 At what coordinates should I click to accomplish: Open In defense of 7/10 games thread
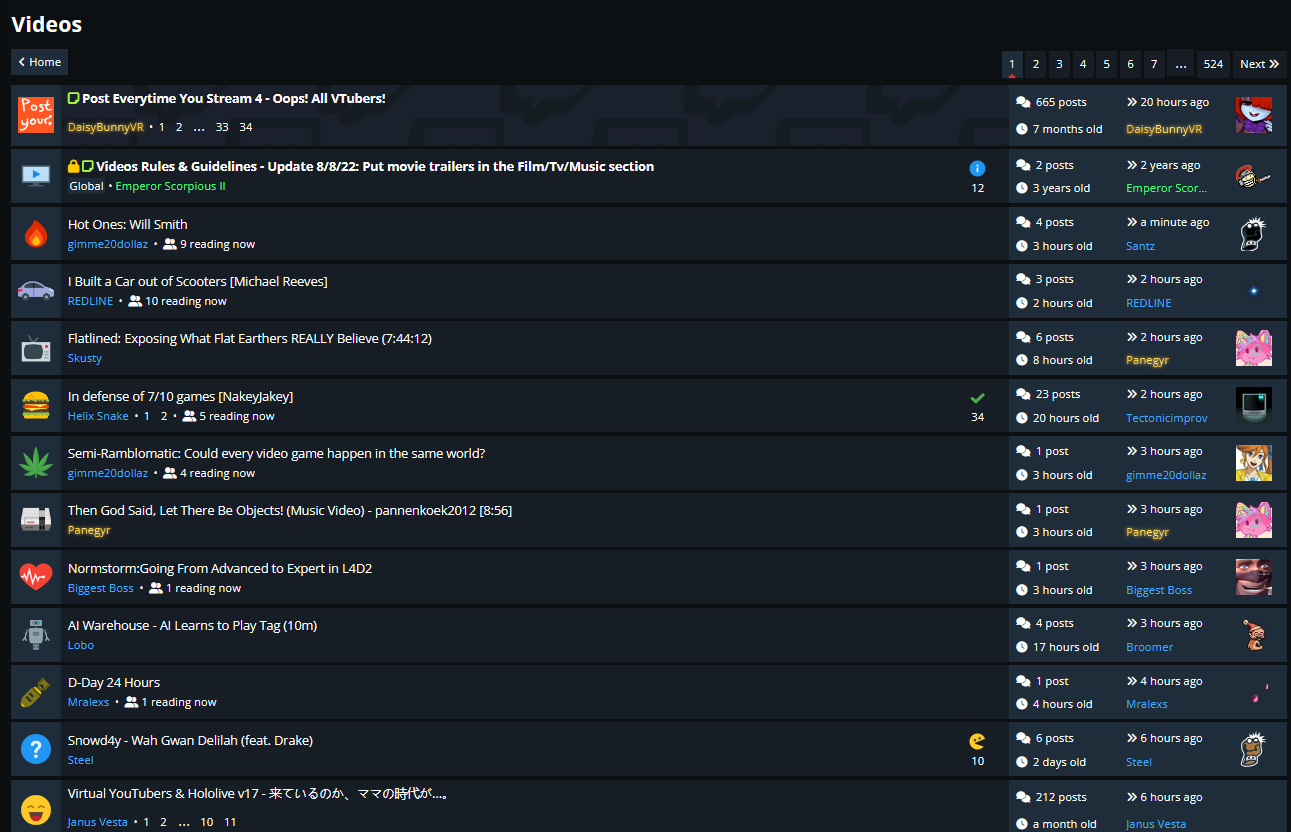click(x=180, y=396)
